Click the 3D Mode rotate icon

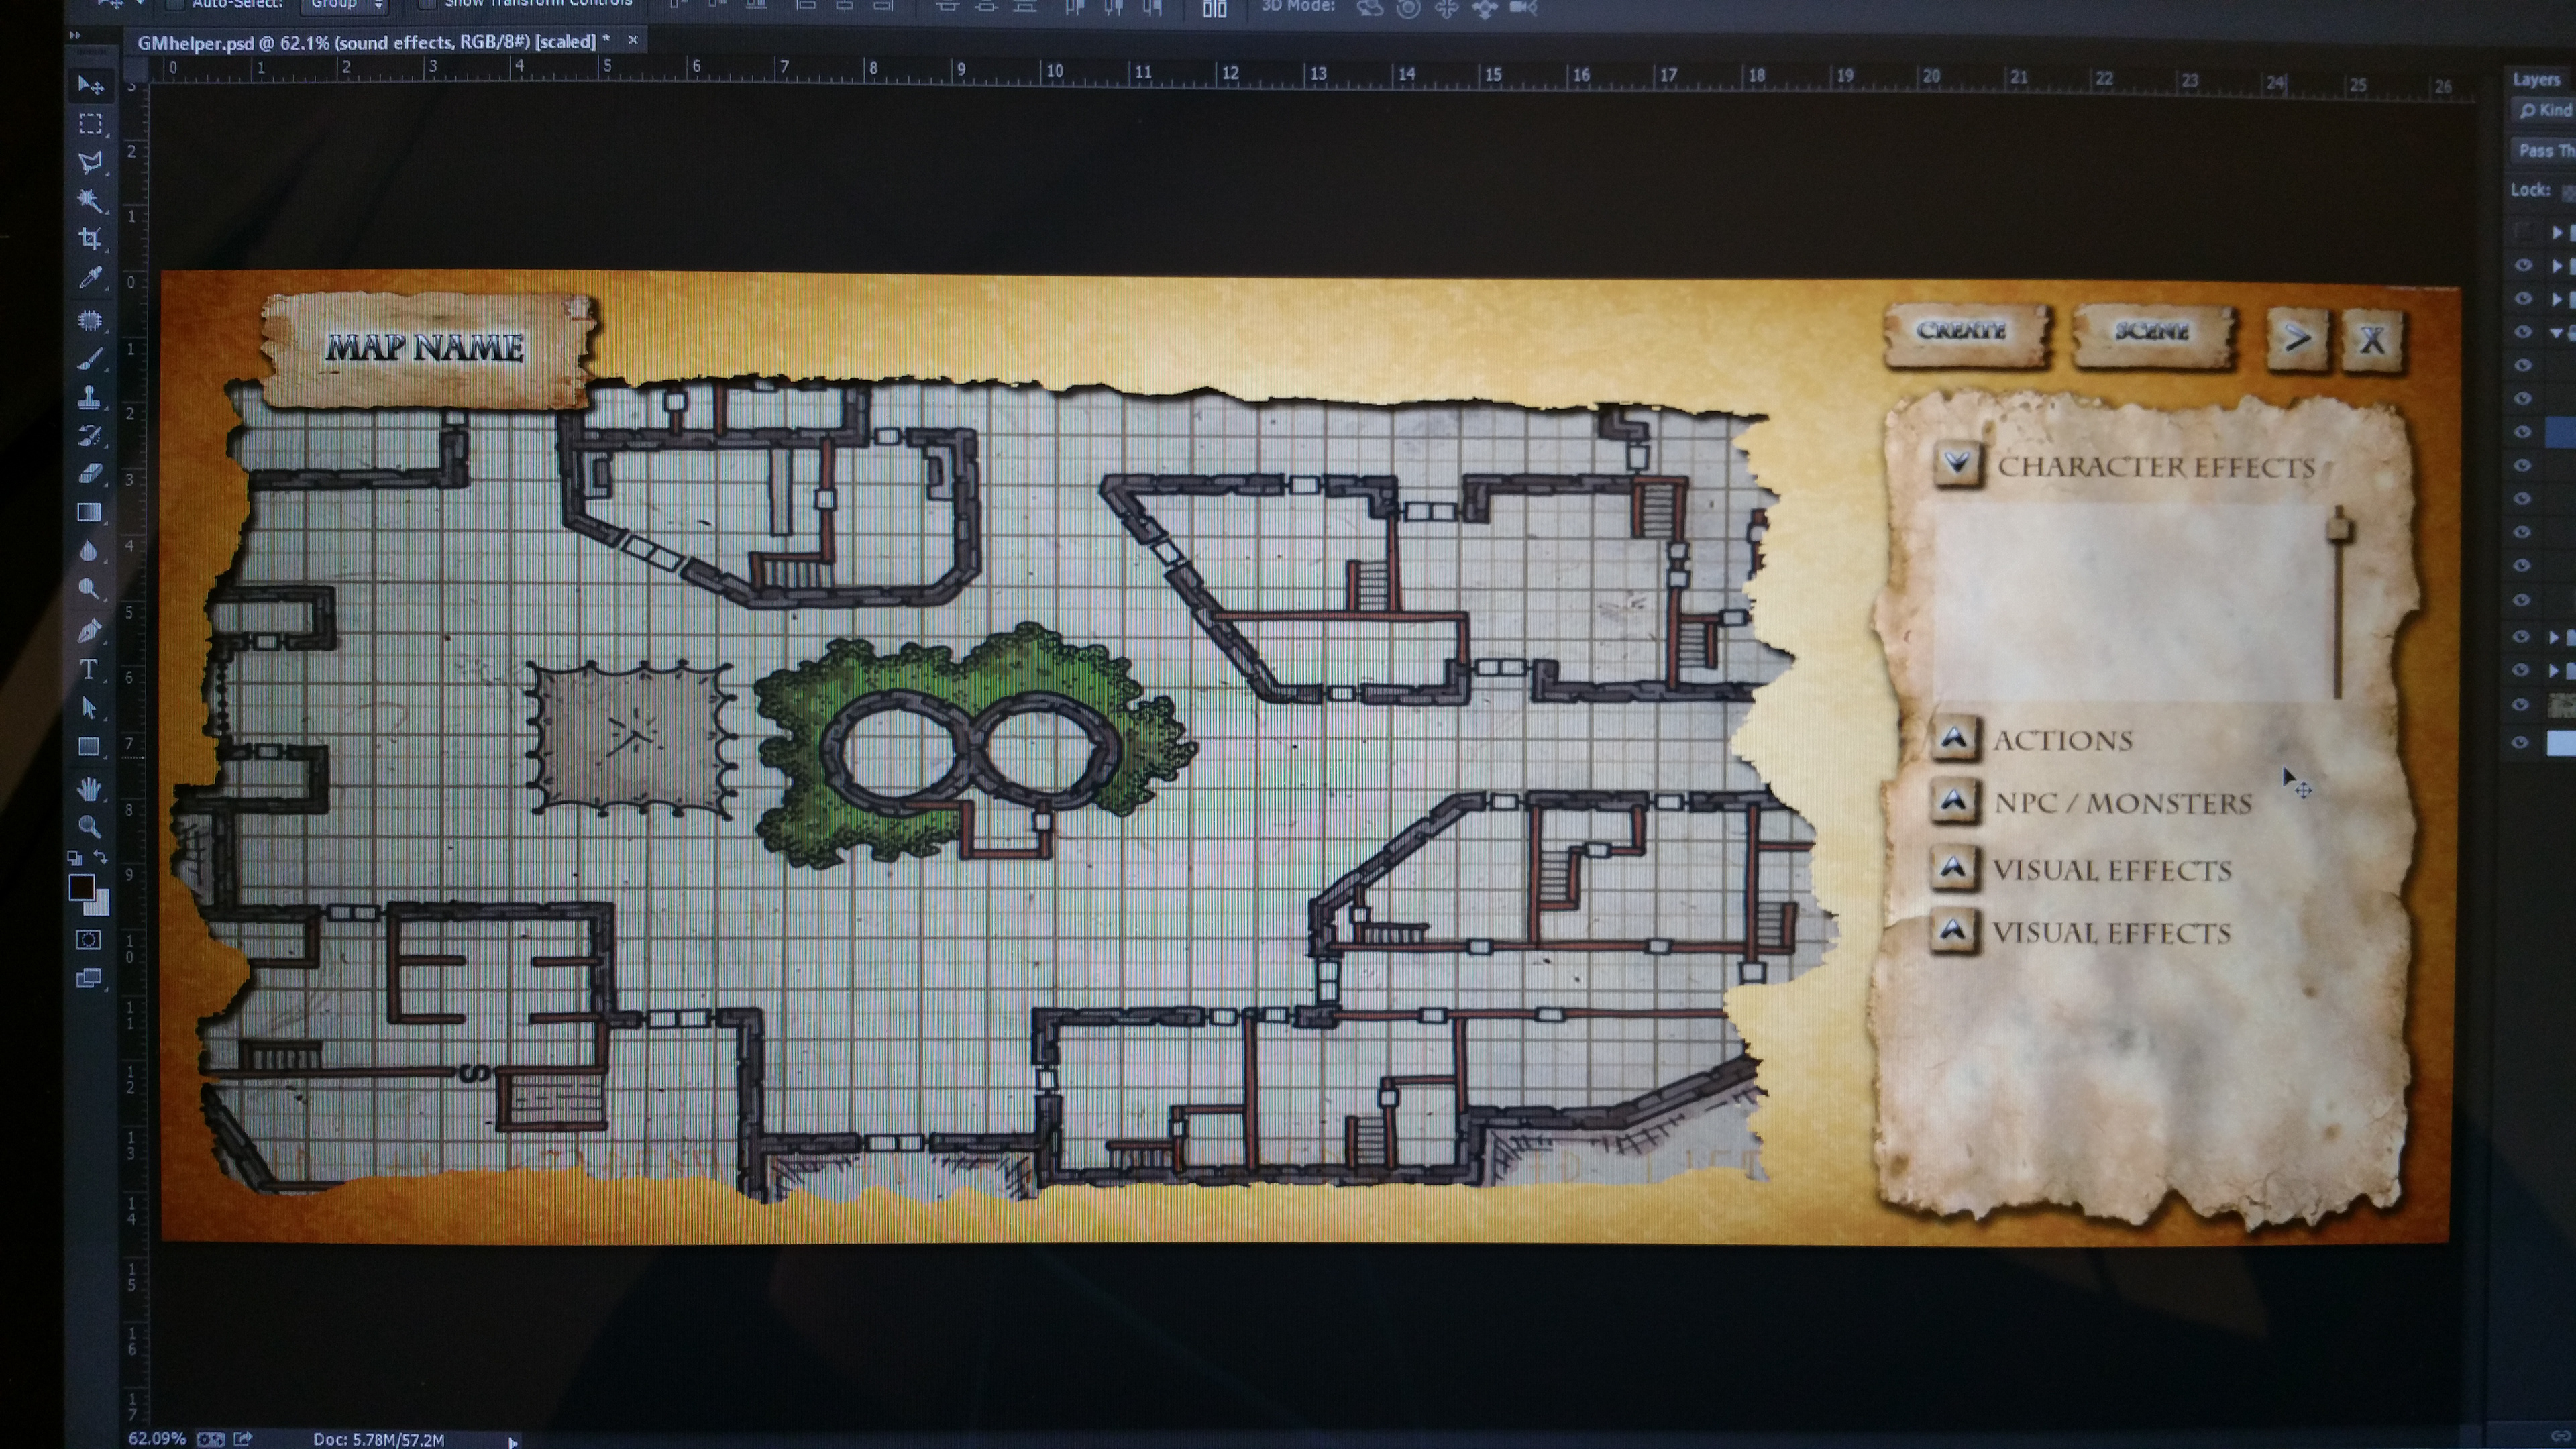[x=1370, y=8]
